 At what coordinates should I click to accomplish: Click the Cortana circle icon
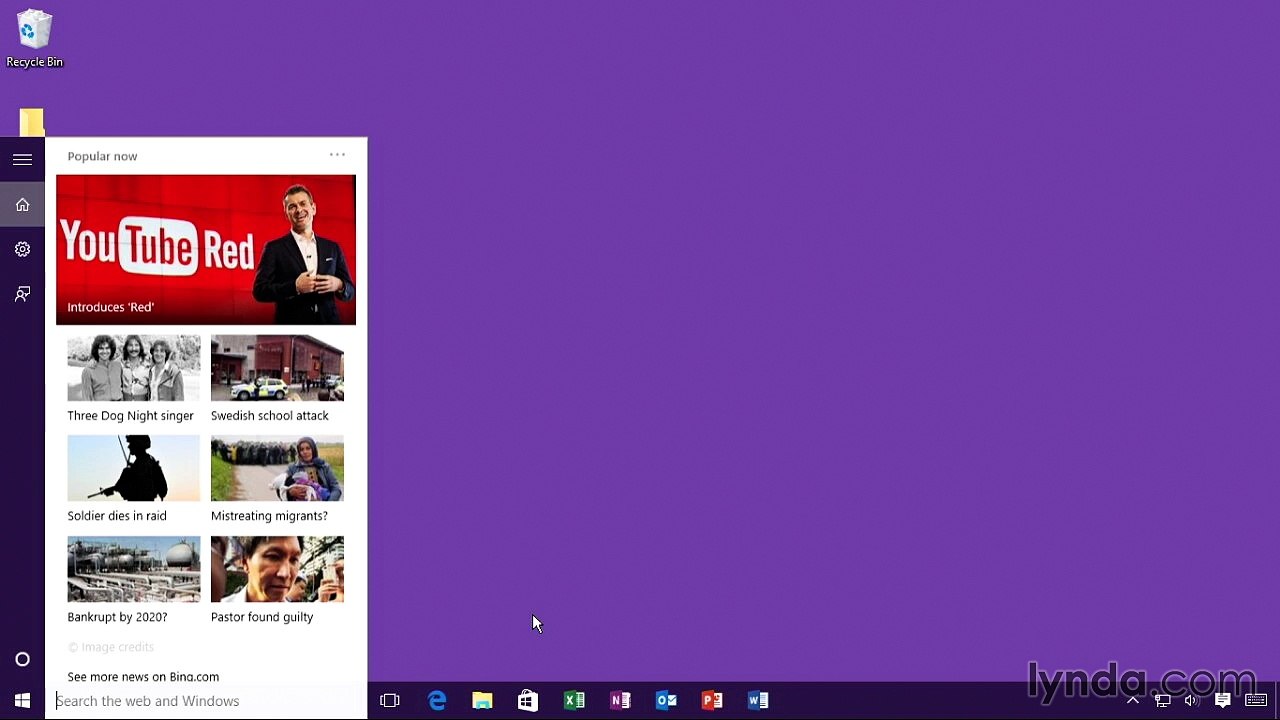point(22,659)
